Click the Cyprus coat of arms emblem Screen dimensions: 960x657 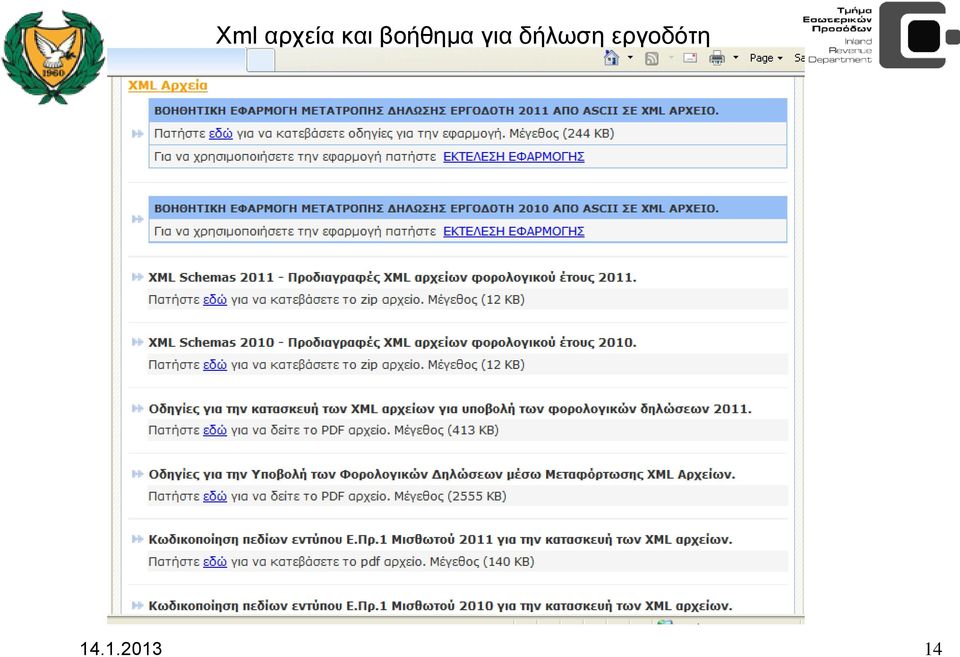pyautogui.click(x=53, y=57)
